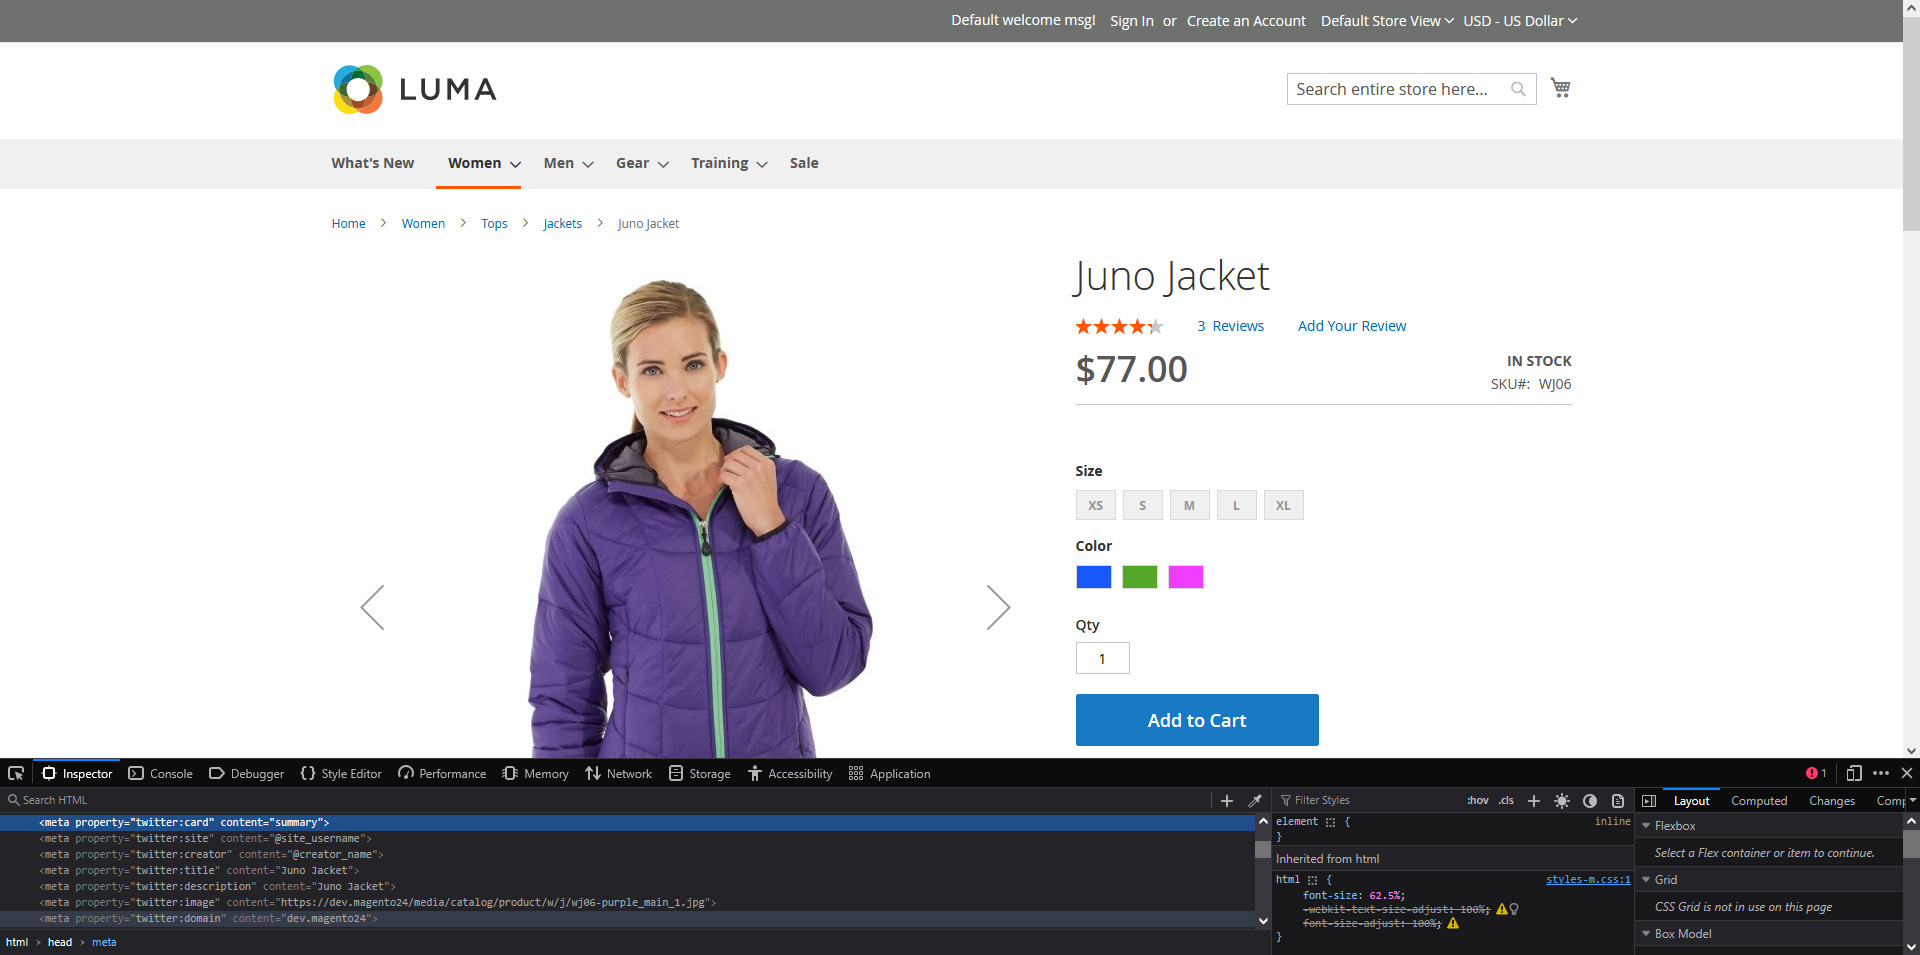This screenshot has height=955, width=1920.
Task: Expand the Training menu chevron
Action: tap(762, 164)
